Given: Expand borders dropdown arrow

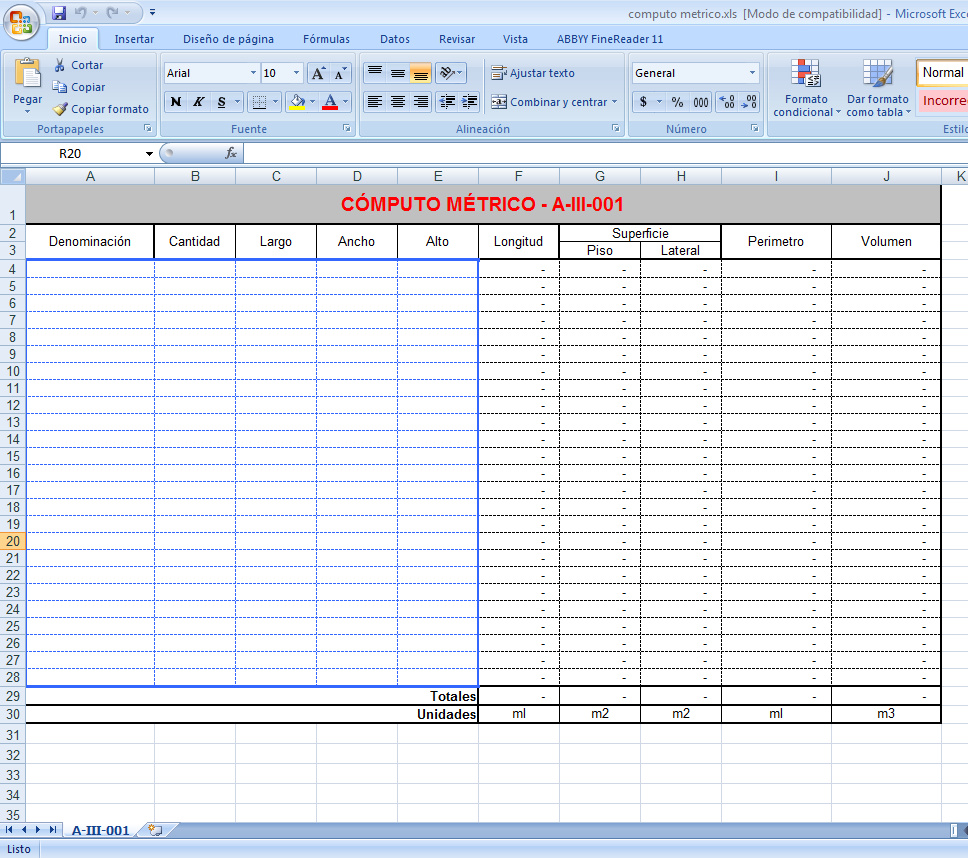Looking at the screenshot, I should tap(275, 102).
